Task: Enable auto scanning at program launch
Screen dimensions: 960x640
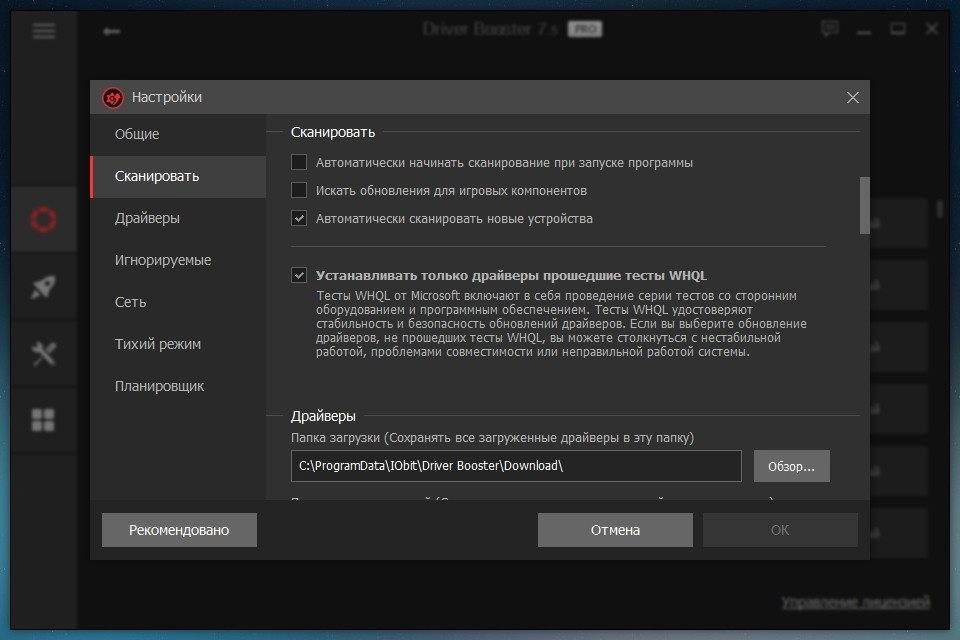Action: pyautogui.click(x=299, y=162)
